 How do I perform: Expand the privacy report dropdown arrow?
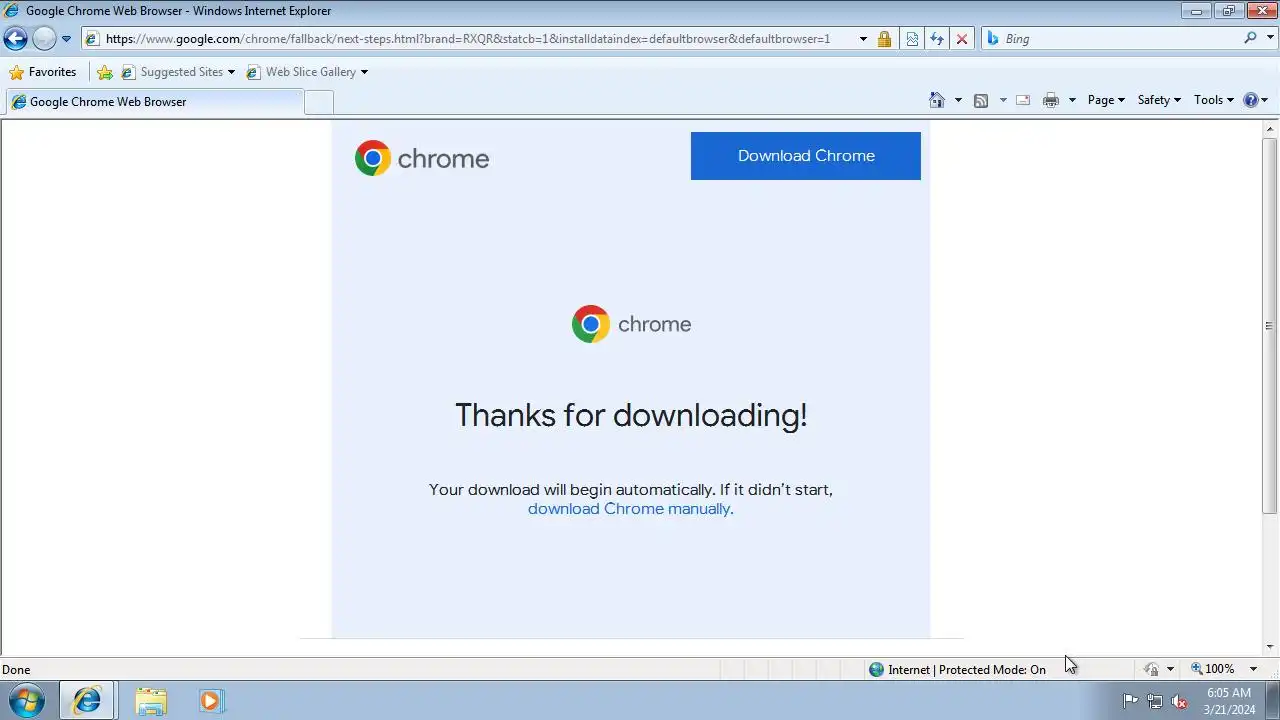coord(1170,670)
